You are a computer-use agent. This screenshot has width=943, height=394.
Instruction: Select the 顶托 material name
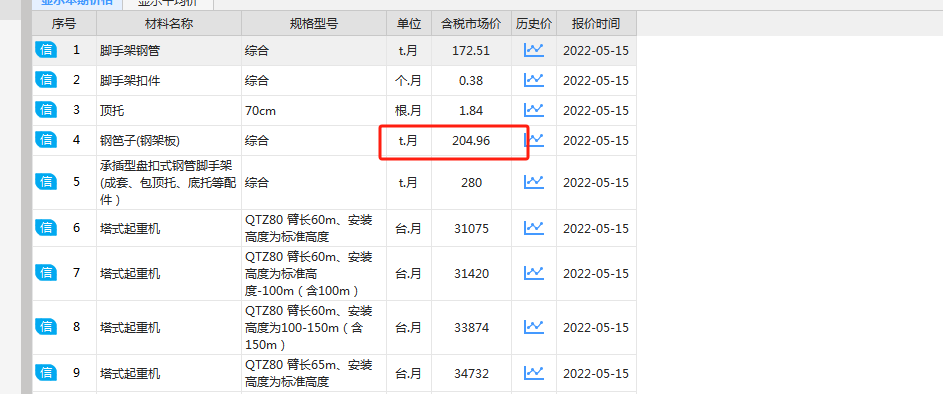pos(112,111)
